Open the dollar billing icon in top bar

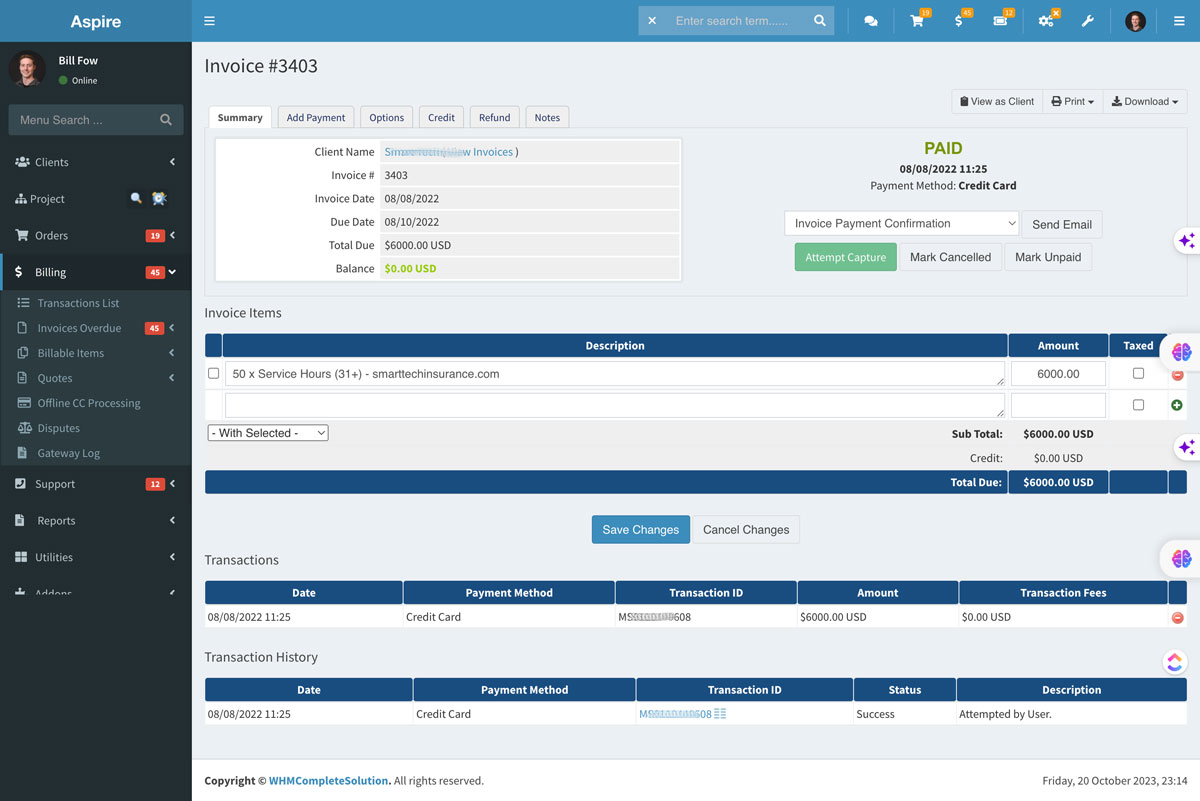960,20
